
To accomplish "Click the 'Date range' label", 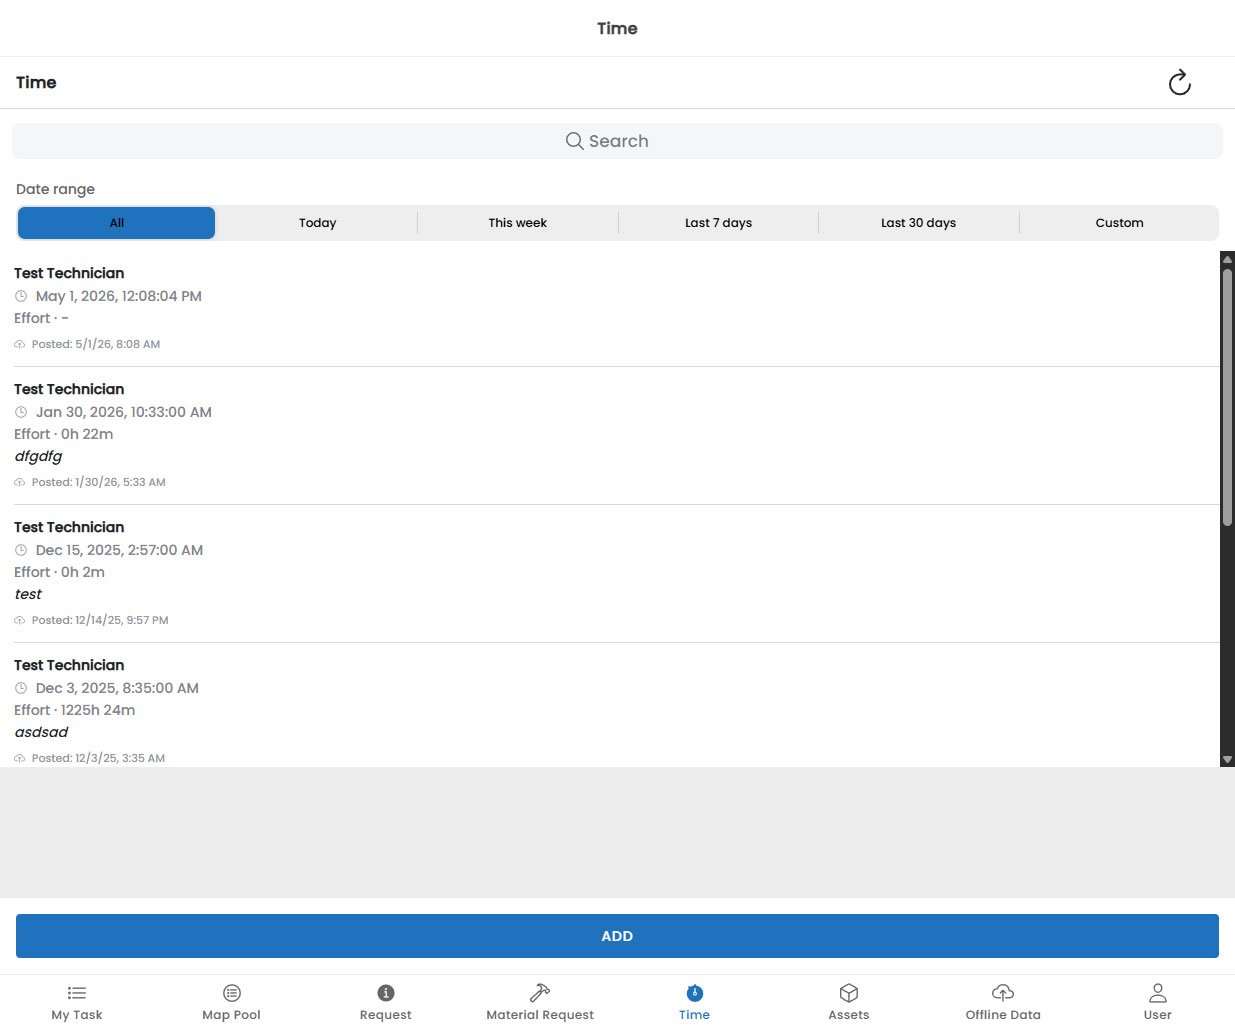I will [x=55, y=189].
